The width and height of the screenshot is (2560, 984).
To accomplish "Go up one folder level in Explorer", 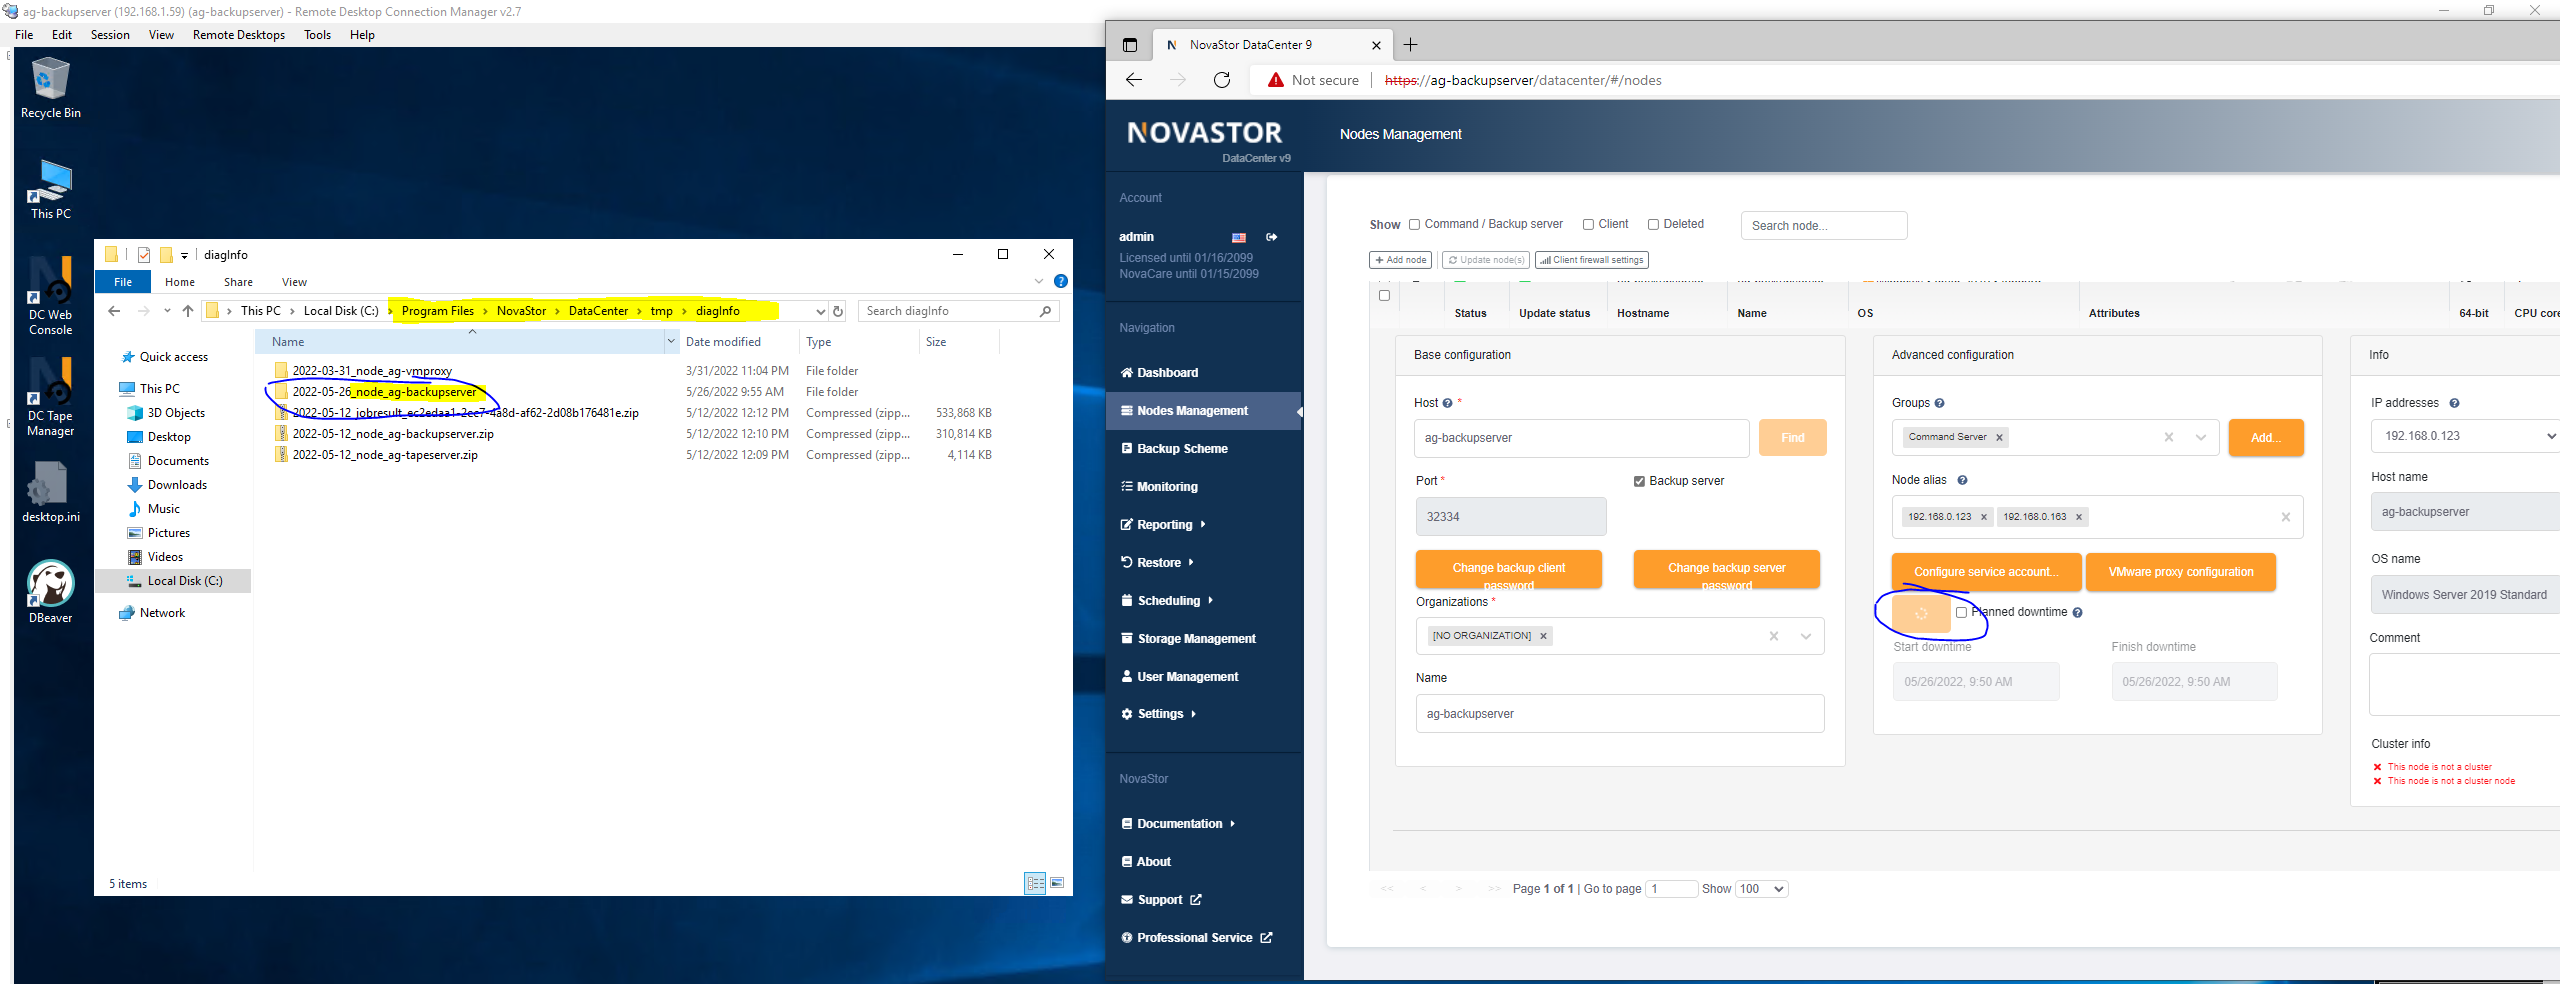I will click(188, 311).
